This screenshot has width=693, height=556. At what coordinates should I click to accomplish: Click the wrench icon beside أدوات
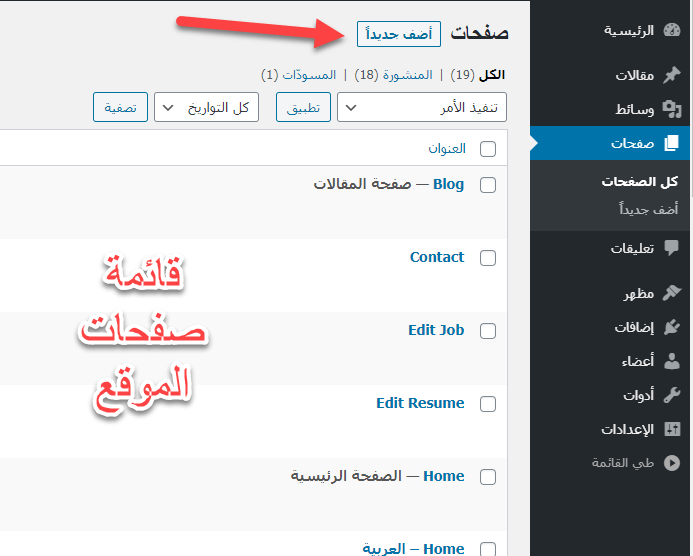tap(672, 395)
